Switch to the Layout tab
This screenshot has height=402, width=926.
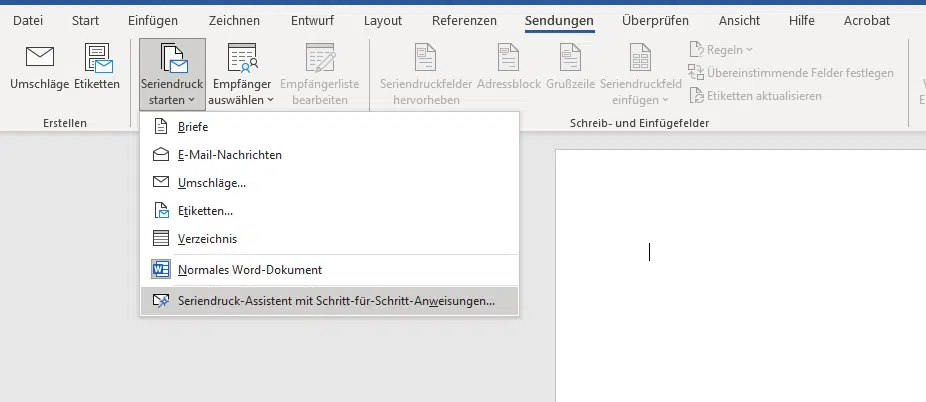[x=383, y=21]
